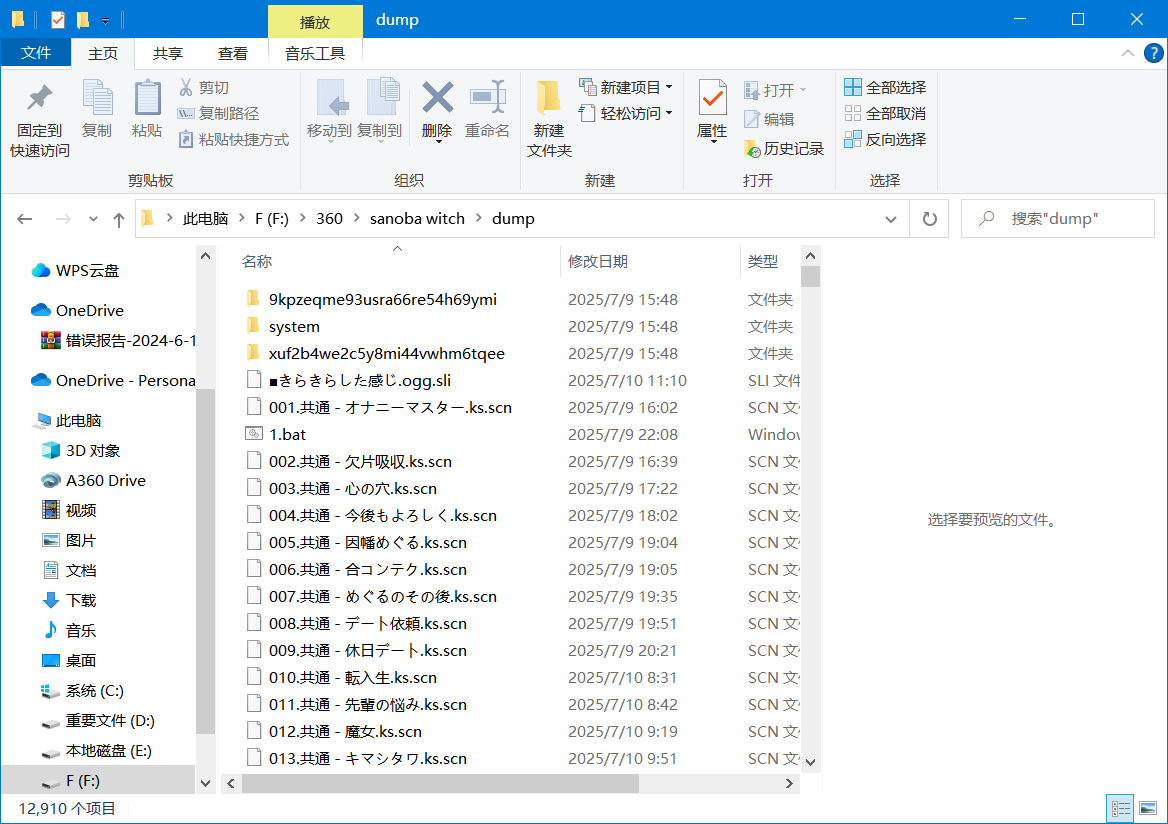This screenshot has height=824, width=1168.
Task: Sort by the 修改日期 column header
Action: click(x=597, y=262)
